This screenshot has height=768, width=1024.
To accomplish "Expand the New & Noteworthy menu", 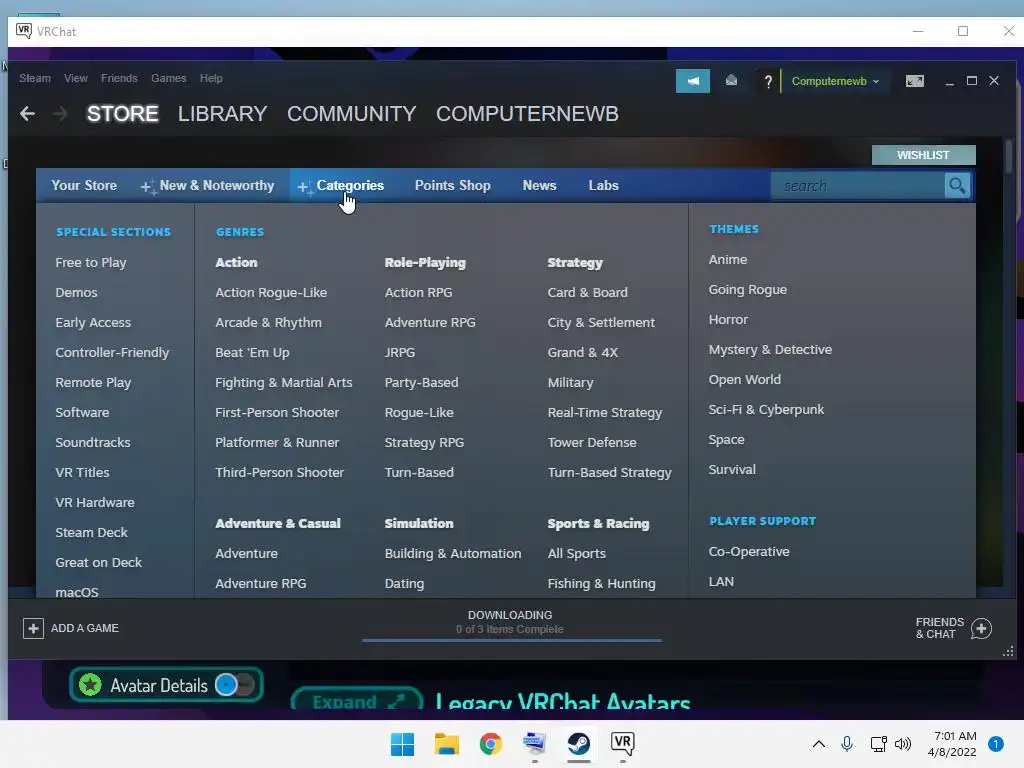I will click(x=208, y=185).
